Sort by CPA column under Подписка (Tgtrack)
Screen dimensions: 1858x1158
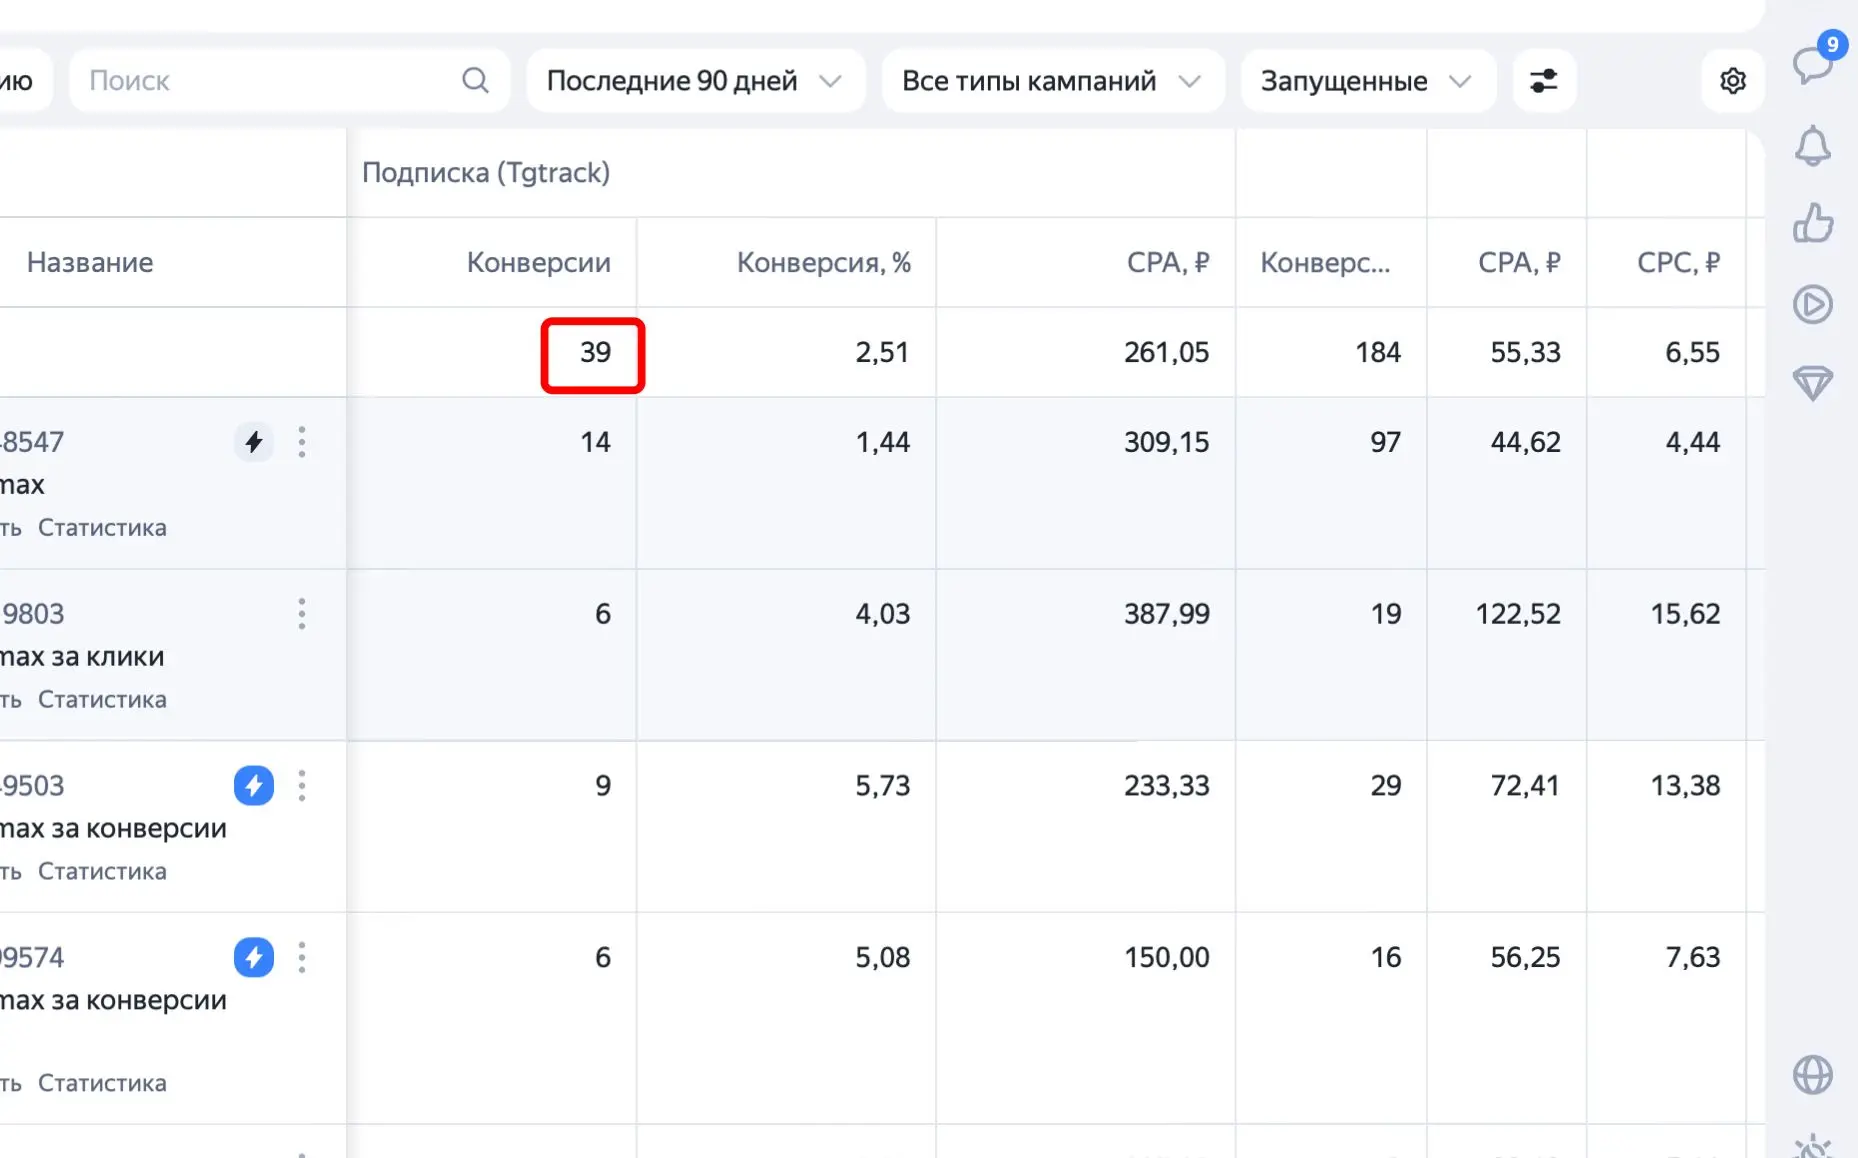click(1167, 262)
